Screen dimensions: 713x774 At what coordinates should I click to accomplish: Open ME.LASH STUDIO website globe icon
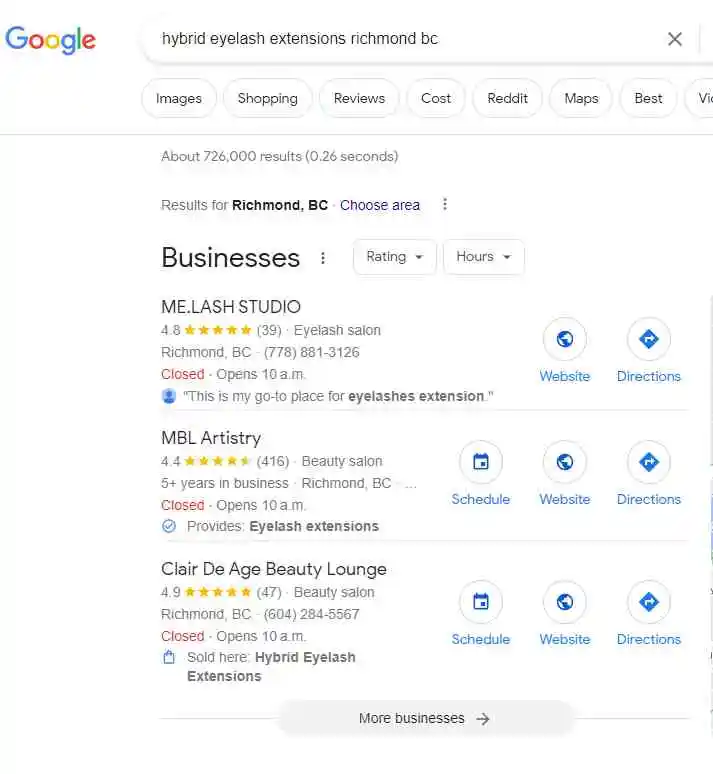pyautogui.click(x=565, y=340)
